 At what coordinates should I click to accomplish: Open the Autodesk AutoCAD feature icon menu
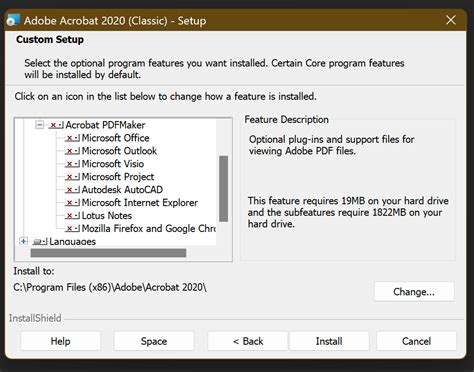click(x=72, y=190)
